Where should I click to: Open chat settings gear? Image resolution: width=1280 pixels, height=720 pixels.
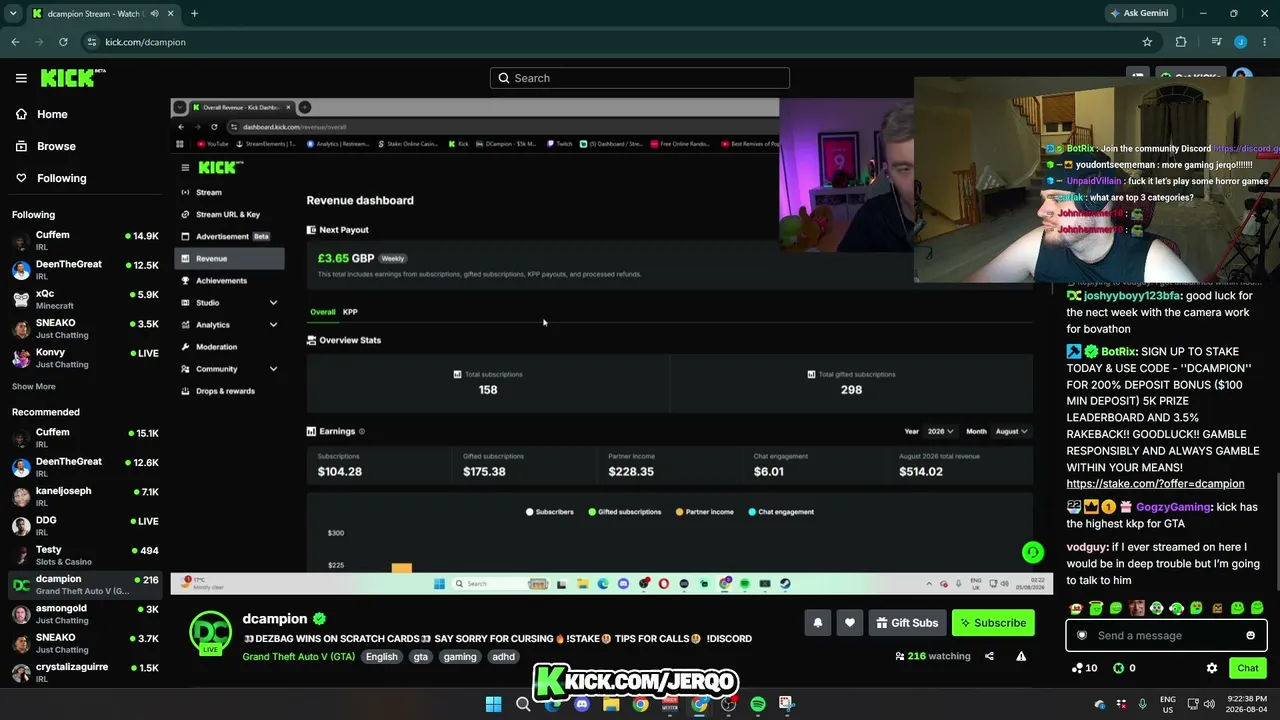tap(1212, 668)
